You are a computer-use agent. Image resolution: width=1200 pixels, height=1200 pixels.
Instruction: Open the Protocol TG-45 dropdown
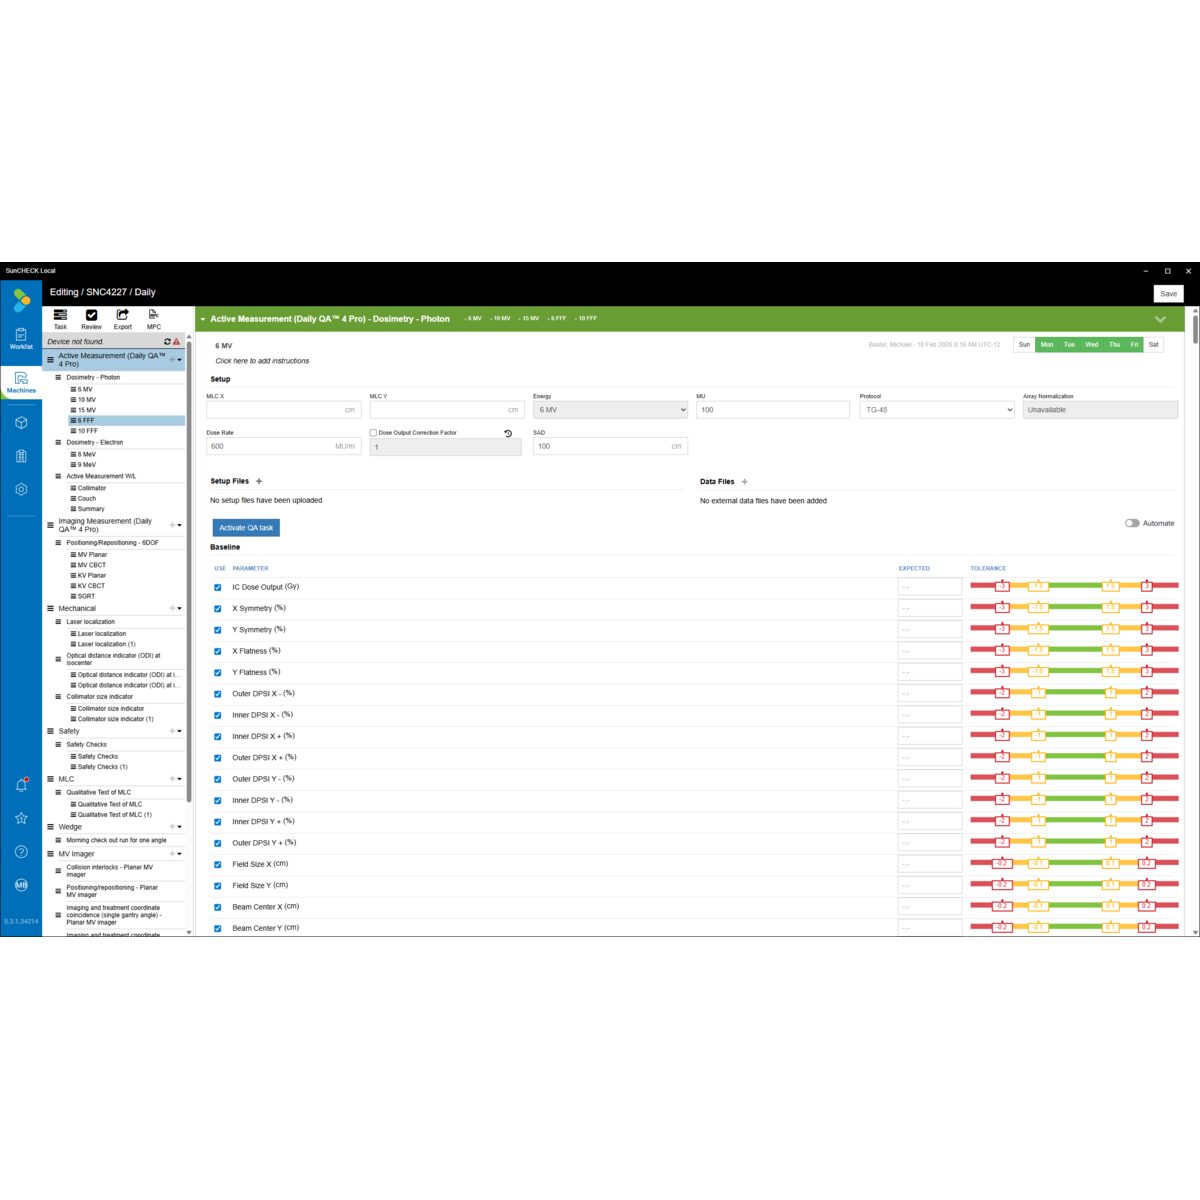click(x=937, y=410)
